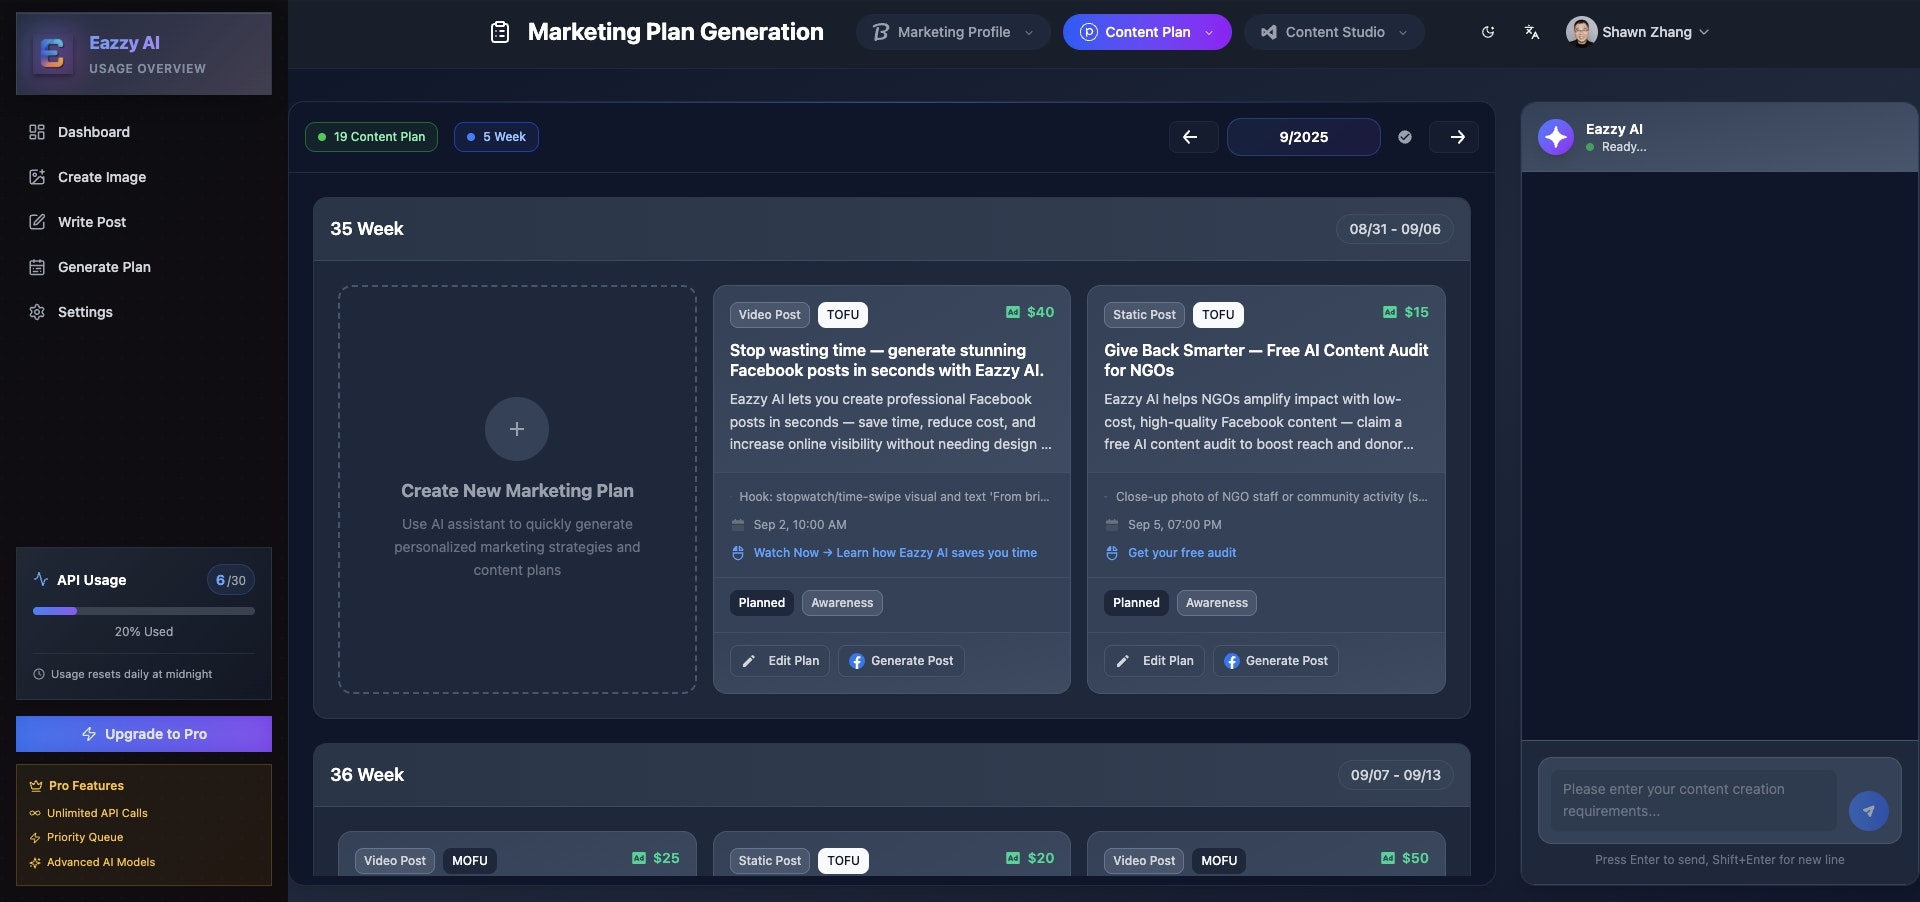Click the $40 ad budget icon
The width and height of the screenshot is (1920, 902).
tap(1013, 312)
